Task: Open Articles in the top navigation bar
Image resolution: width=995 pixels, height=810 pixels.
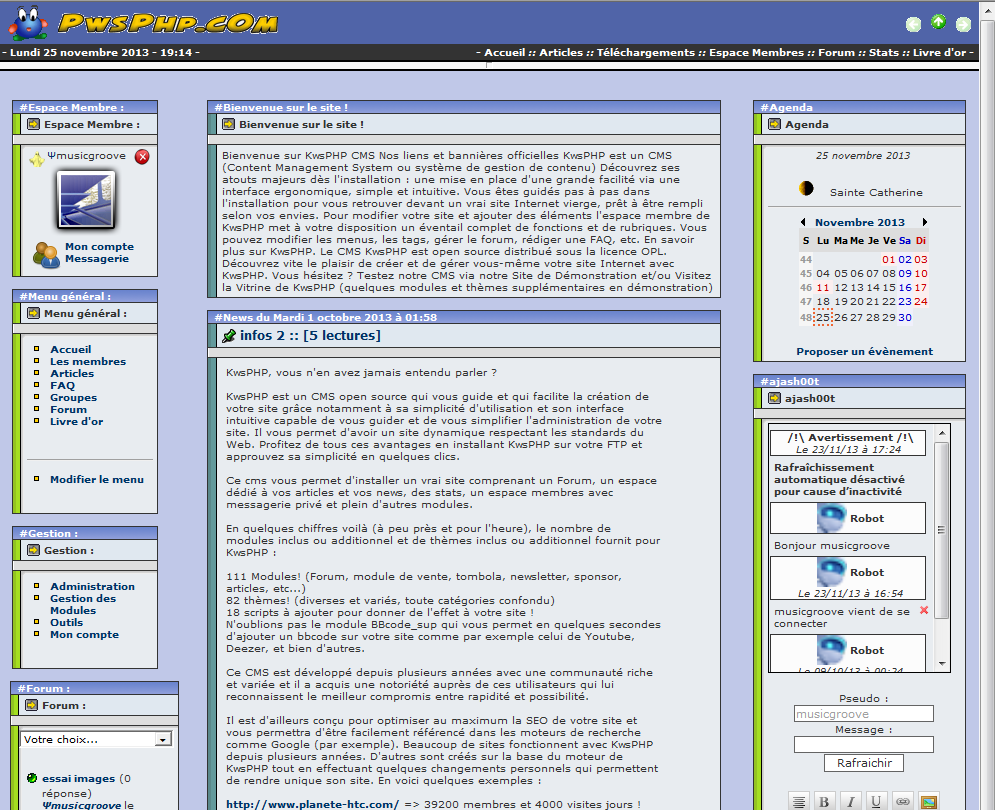Action: coord(561,53)
